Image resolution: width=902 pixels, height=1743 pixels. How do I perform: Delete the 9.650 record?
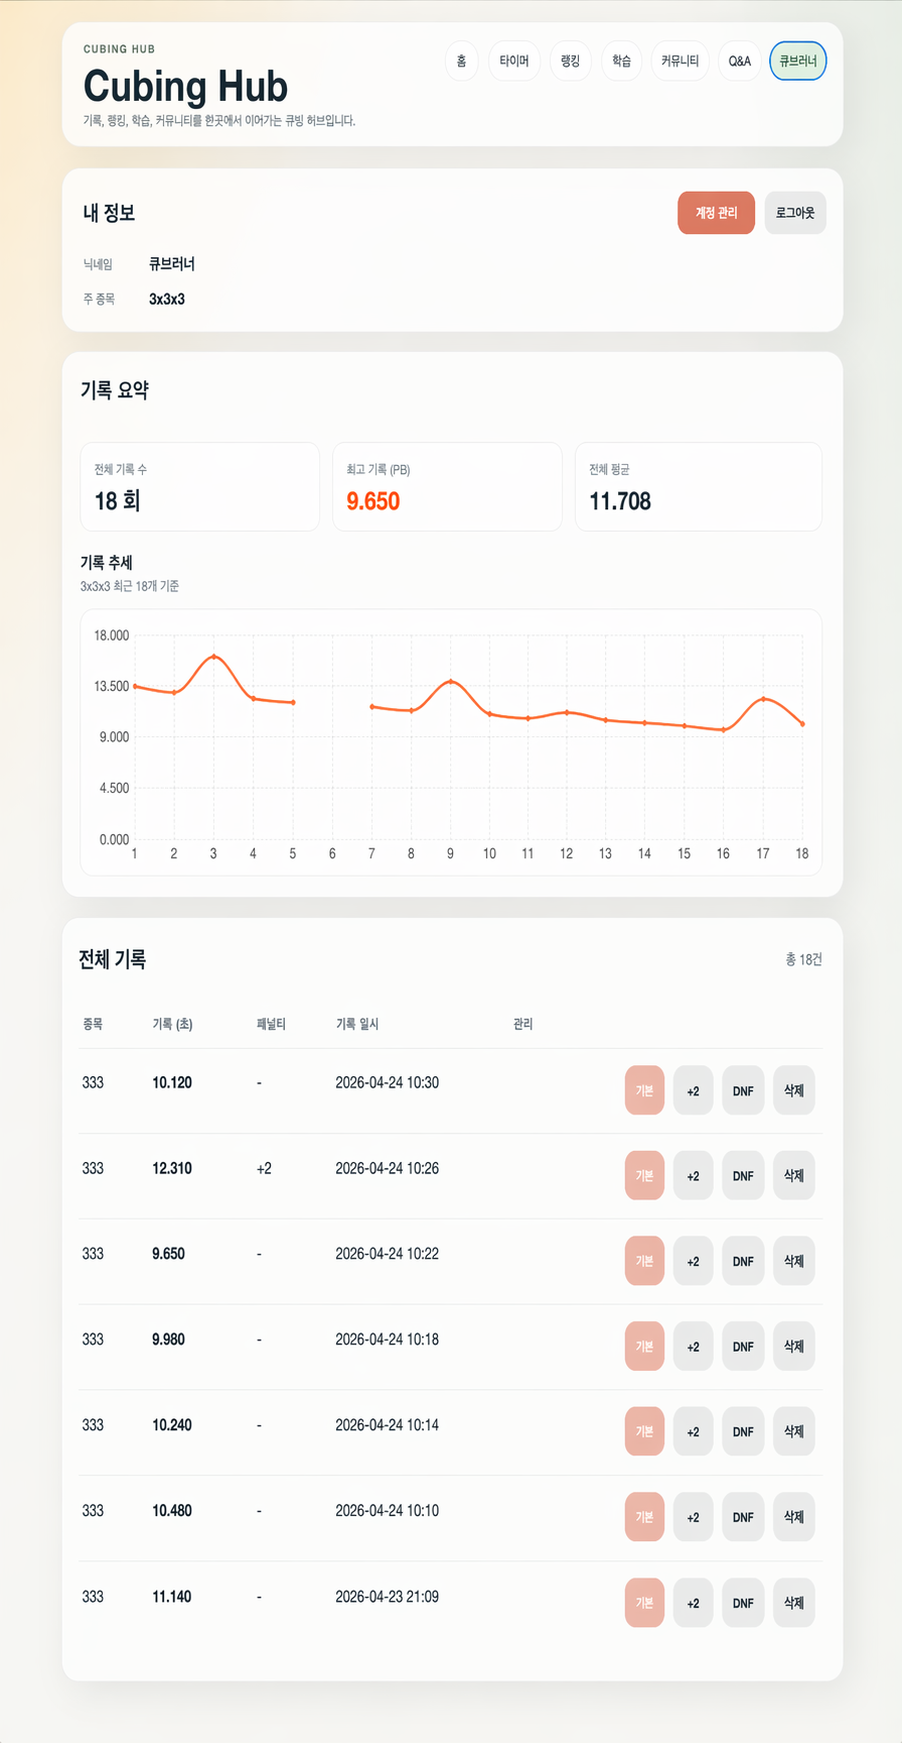point(794,1261)
